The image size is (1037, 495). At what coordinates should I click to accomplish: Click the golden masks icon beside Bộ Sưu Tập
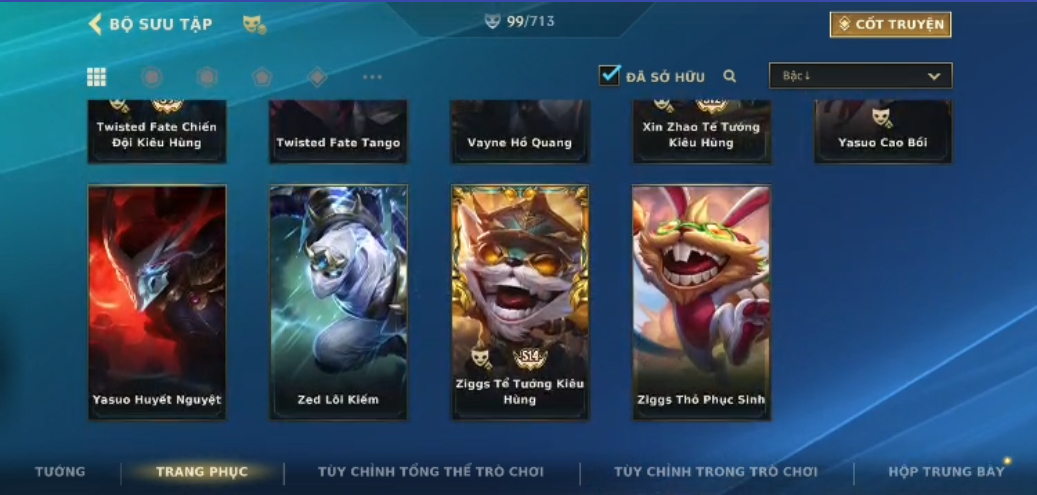coord(254,25)
